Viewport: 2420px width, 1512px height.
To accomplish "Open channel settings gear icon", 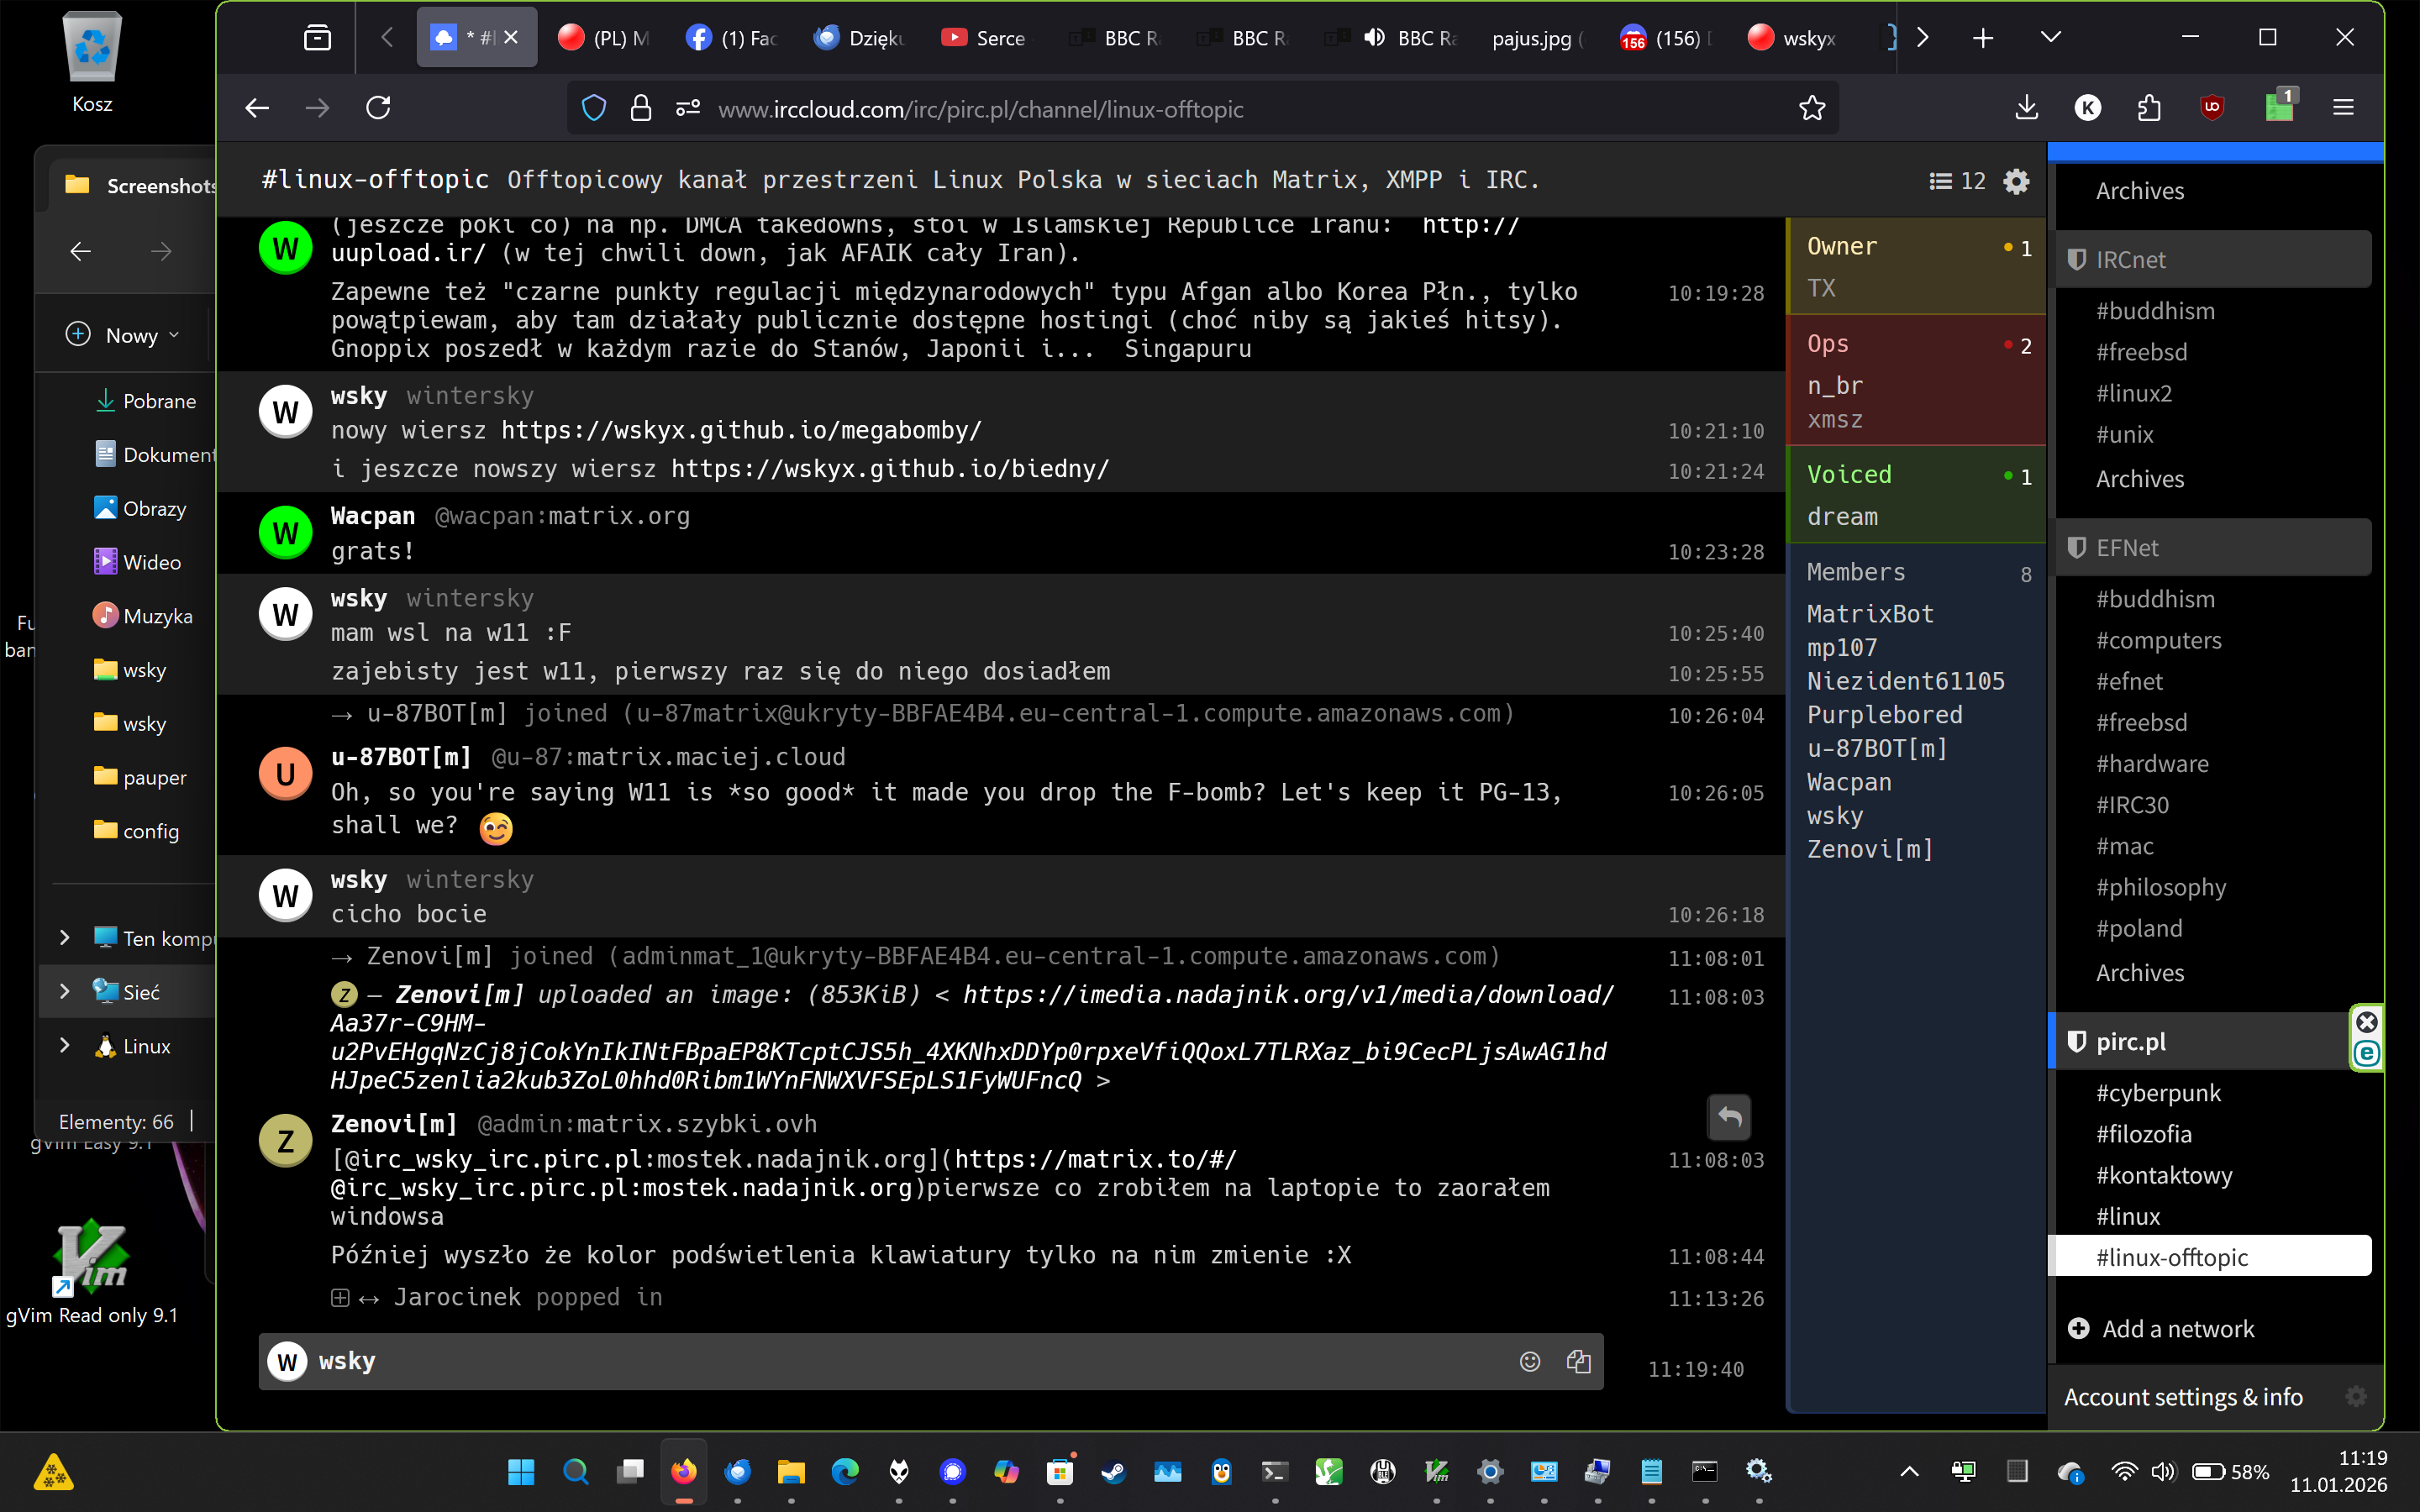I will [x=2016, y=181].
